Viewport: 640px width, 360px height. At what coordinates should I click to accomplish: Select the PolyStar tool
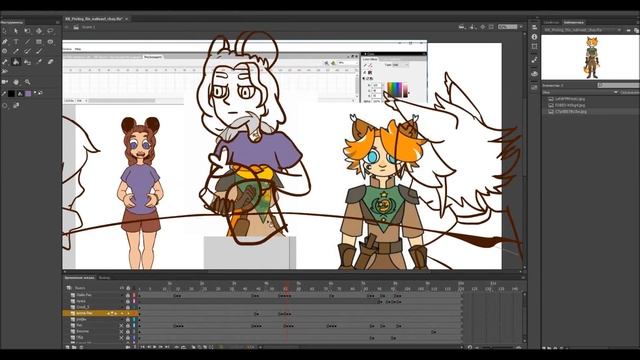4,51
